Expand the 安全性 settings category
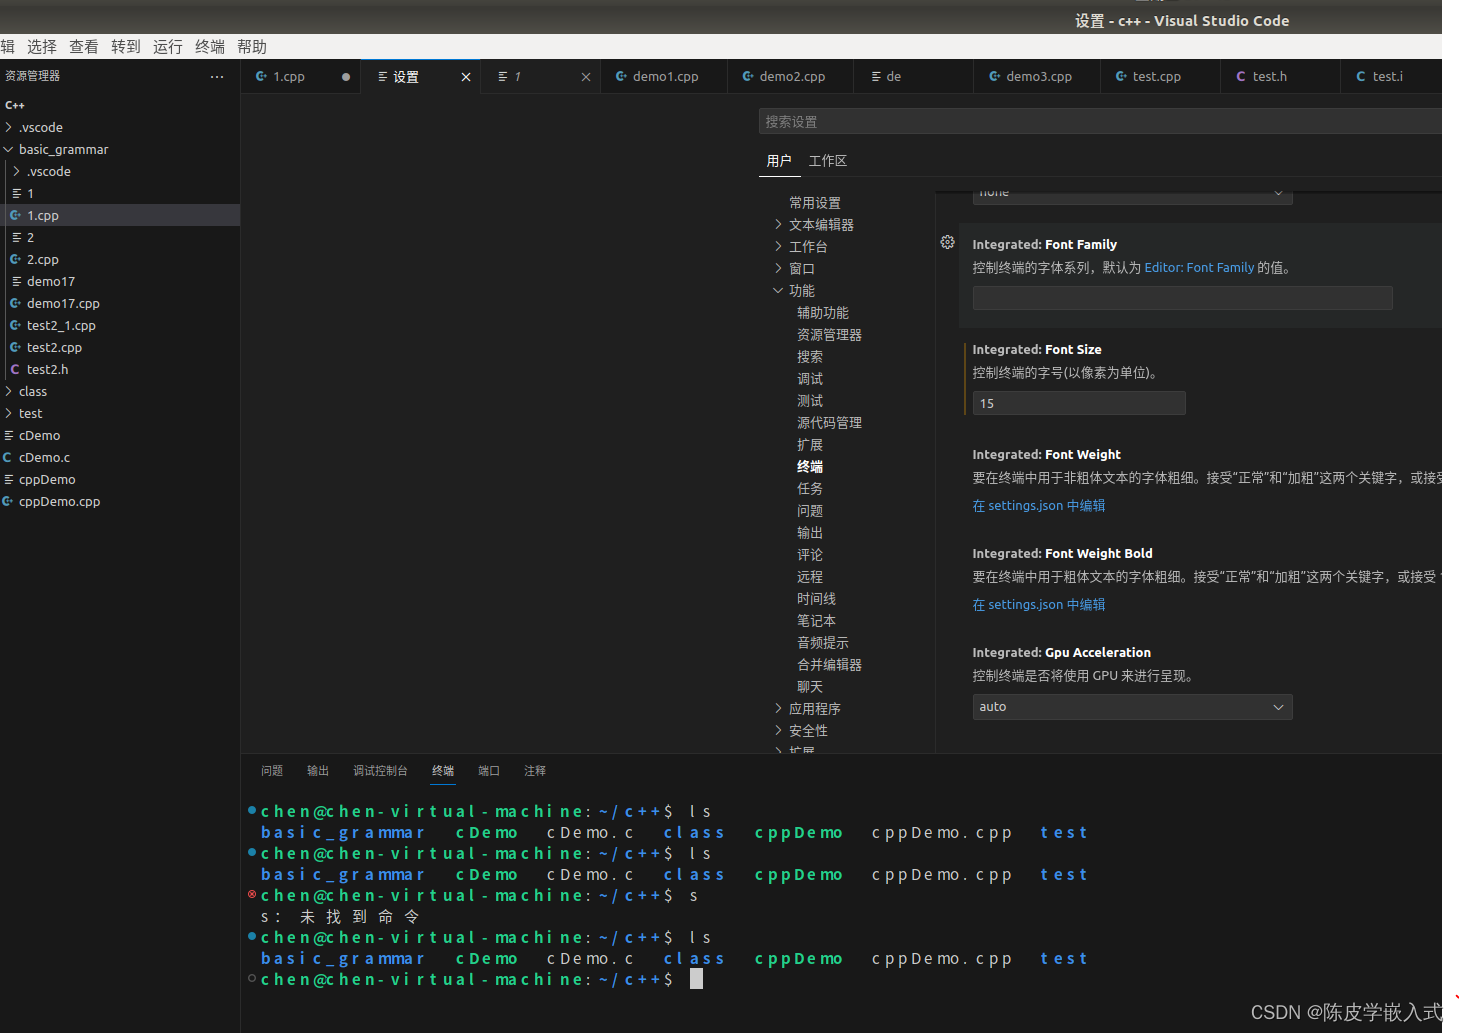This screenshot has height=1033, width=1459. point(778,730)
